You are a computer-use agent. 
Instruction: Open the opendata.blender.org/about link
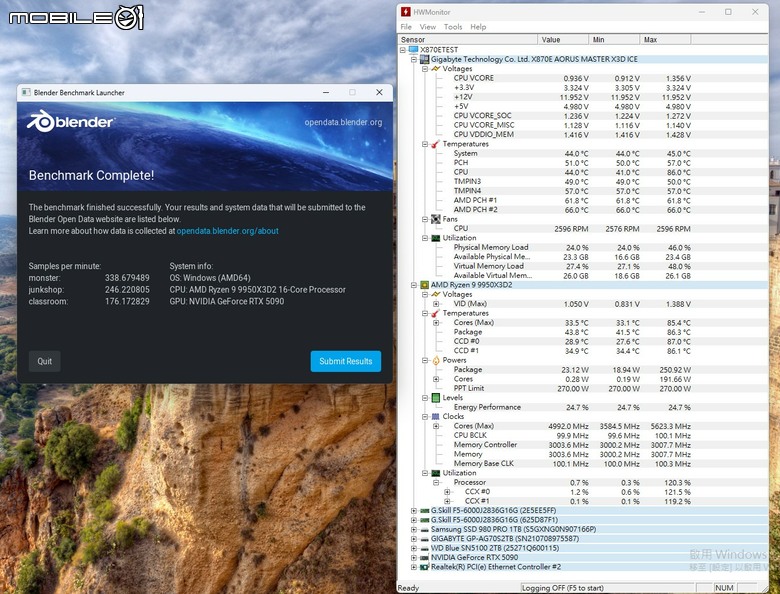[x=227, y=231]
